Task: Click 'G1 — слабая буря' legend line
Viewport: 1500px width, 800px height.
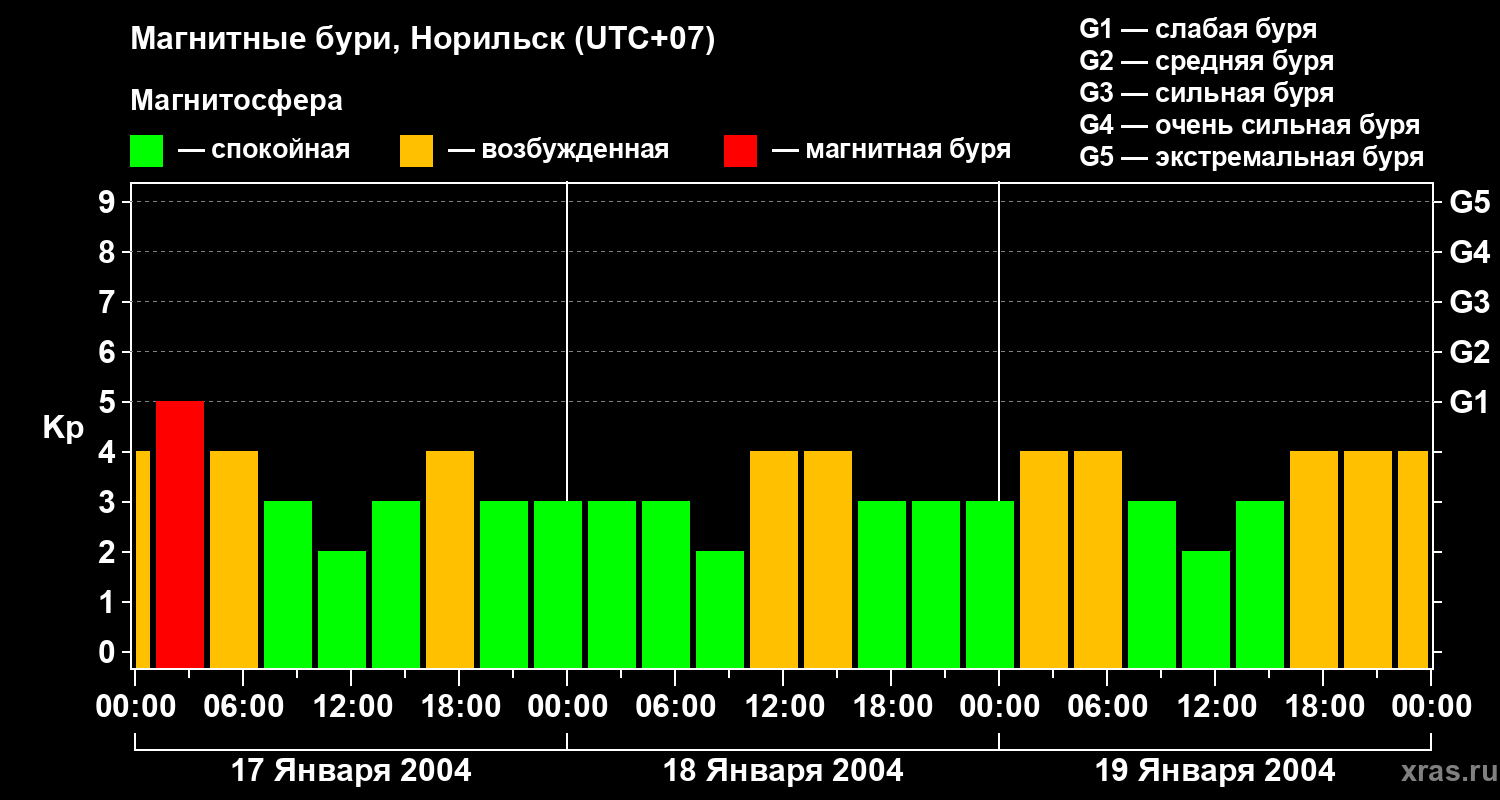Action: coord(1198,29)
